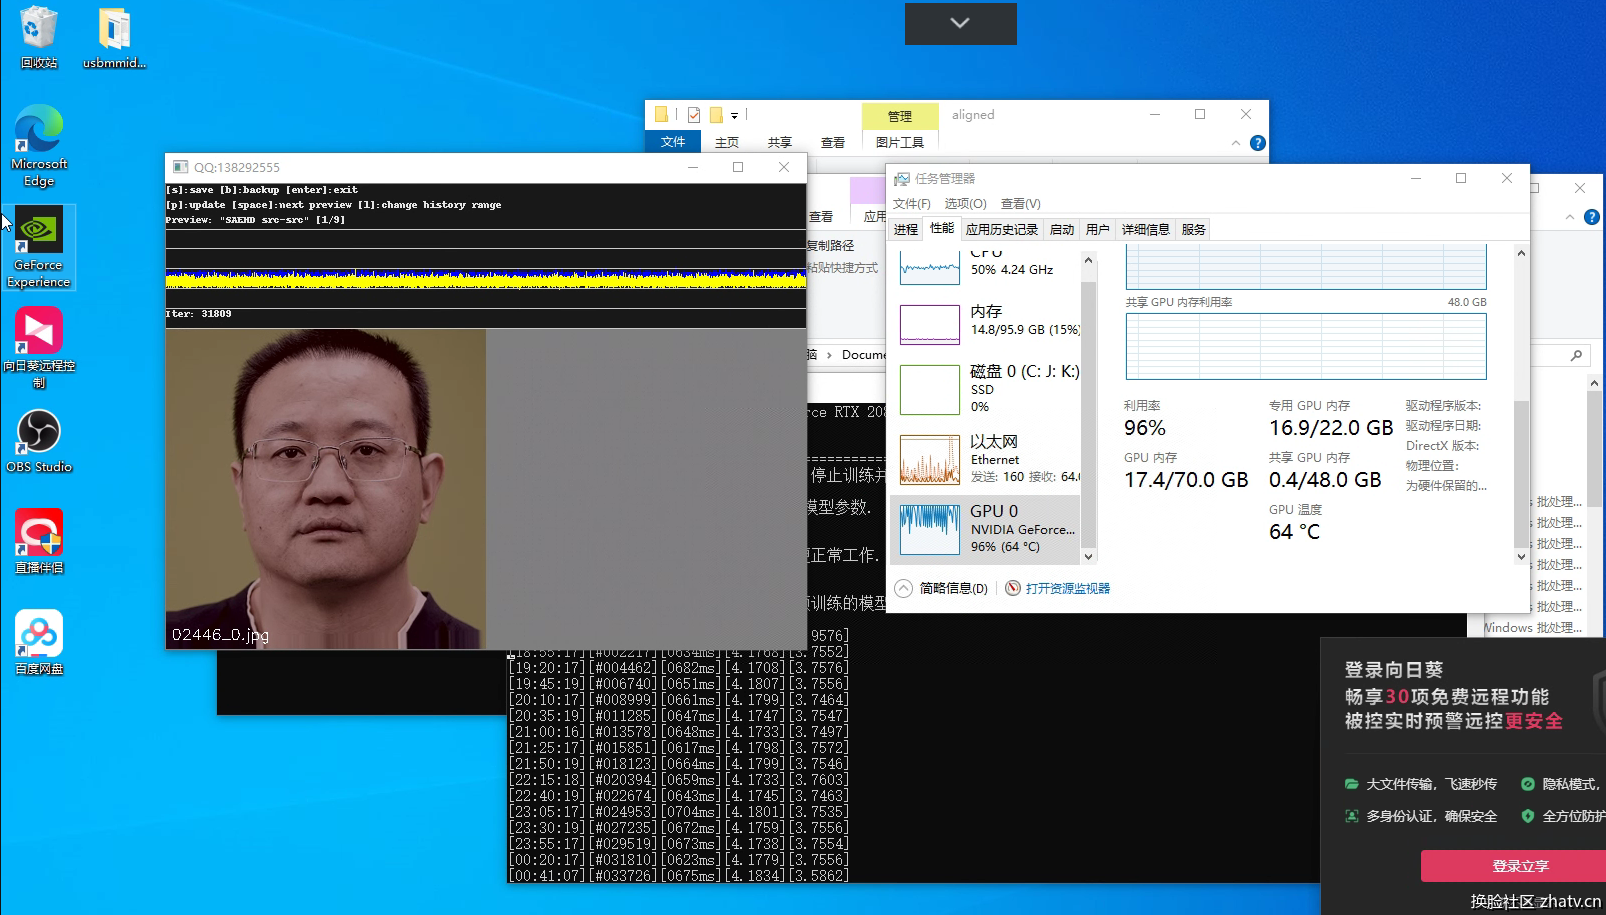Open the usbmmid folder on desktop
The height and width of the screenshot is (915, 1606).
(x=114, y=38)
